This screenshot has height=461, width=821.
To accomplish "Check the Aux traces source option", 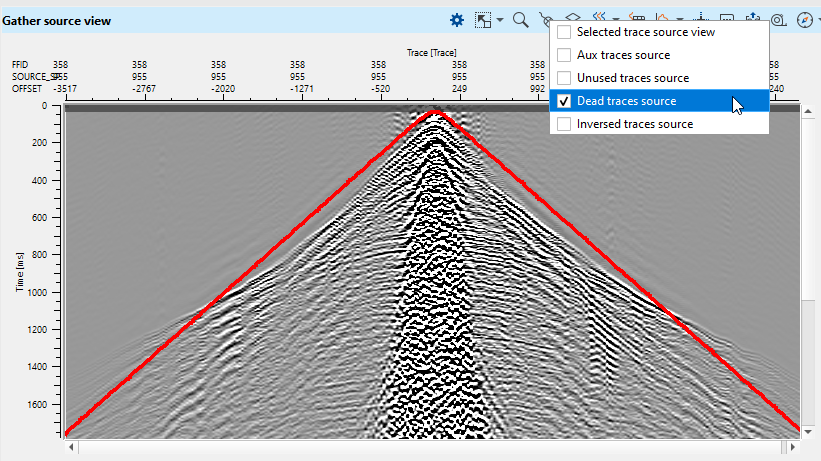I will 564,55.
